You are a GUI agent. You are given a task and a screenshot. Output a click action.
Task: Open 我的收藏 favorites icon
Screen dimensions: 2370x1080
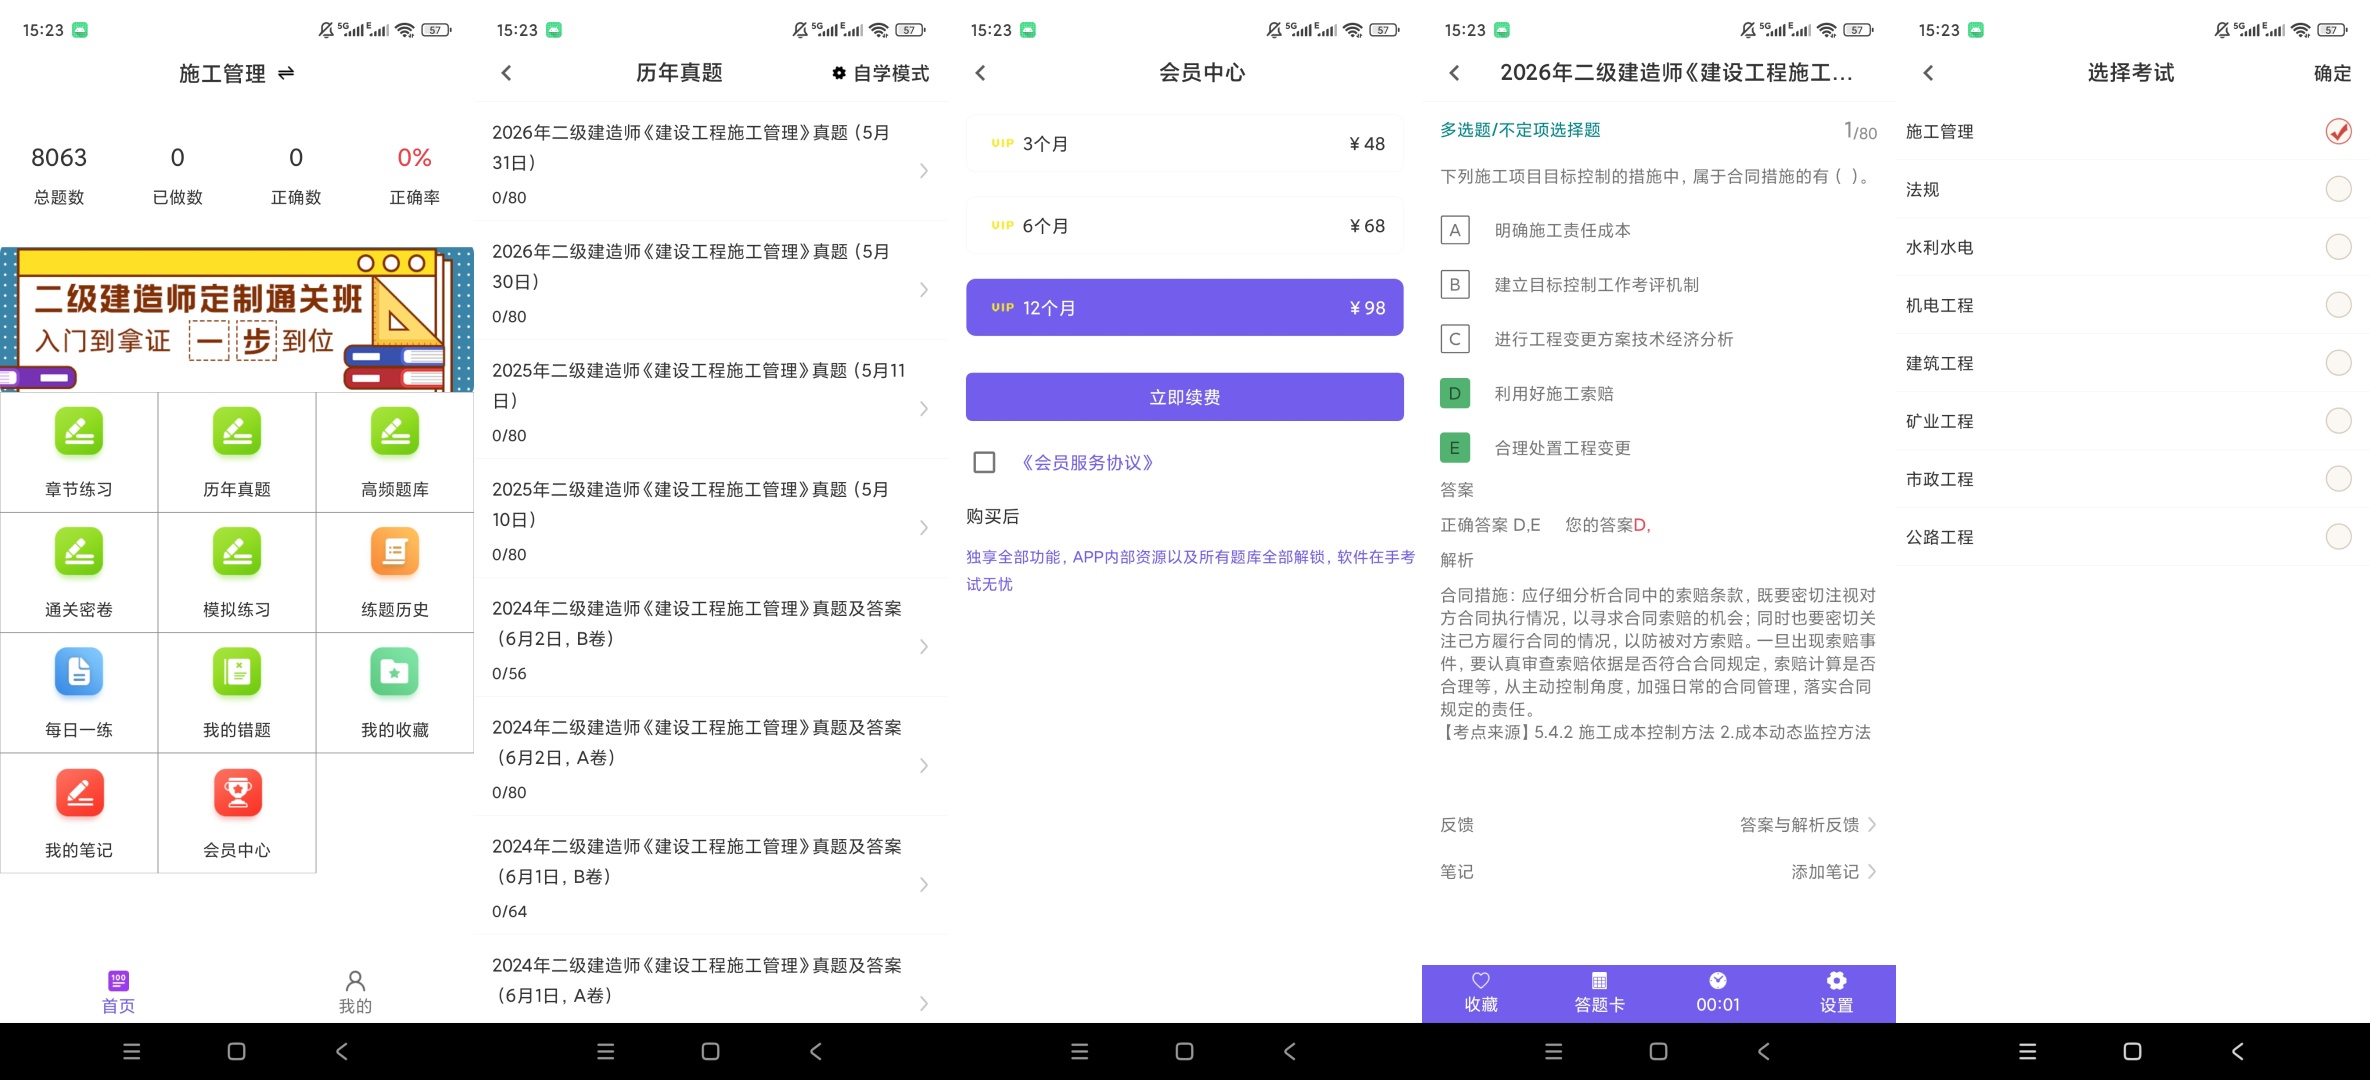pos(395,672)
